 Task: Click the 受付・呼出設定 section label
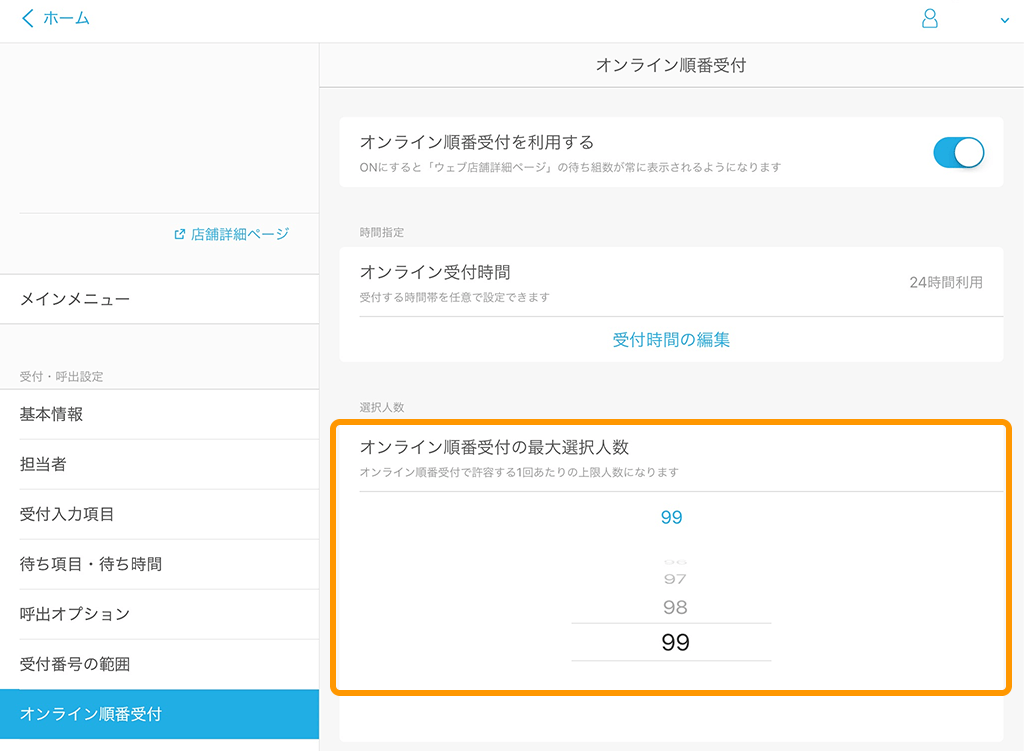click(x=61, y=377)
